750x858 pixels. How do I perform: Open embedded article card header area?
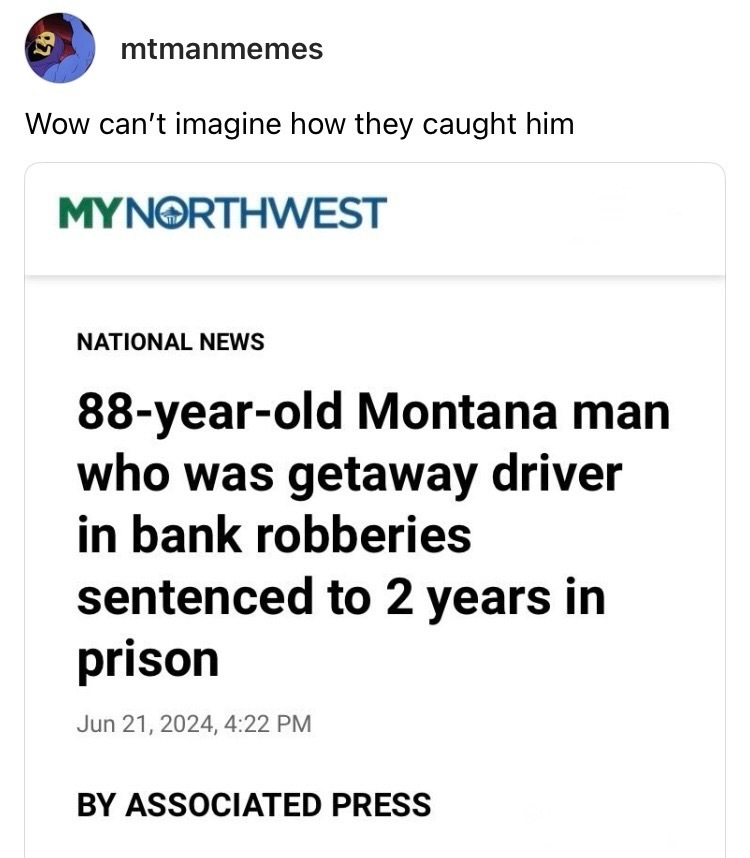pos(375,220)
